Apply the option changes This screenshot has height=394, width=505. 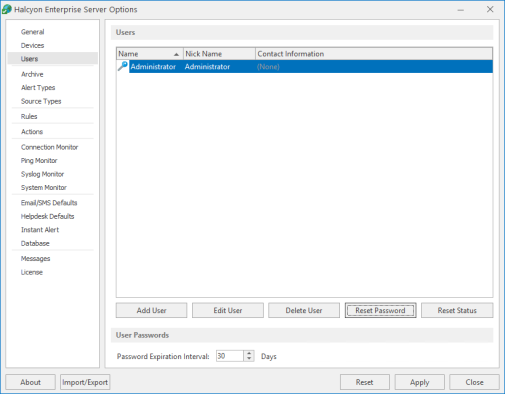click(420, 382)
